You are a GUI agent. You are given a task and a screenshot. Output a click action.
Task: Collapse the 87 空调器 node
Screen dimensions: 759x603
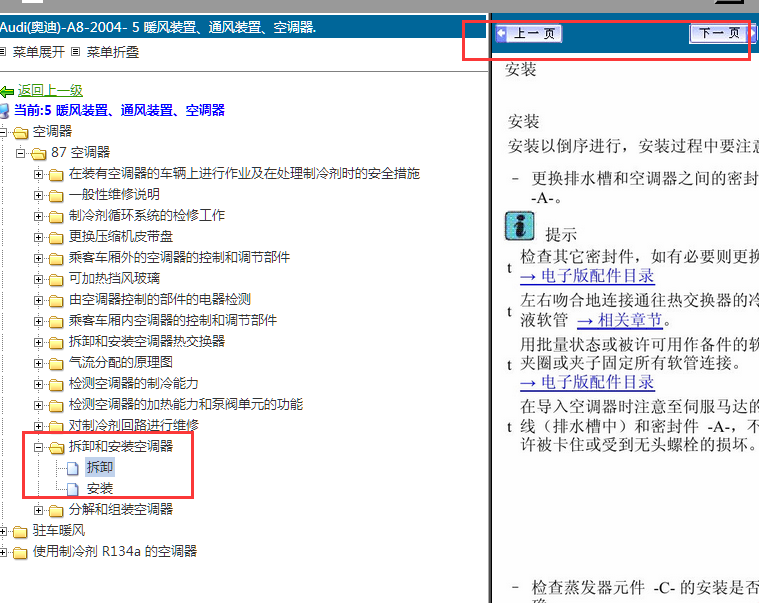20,153
